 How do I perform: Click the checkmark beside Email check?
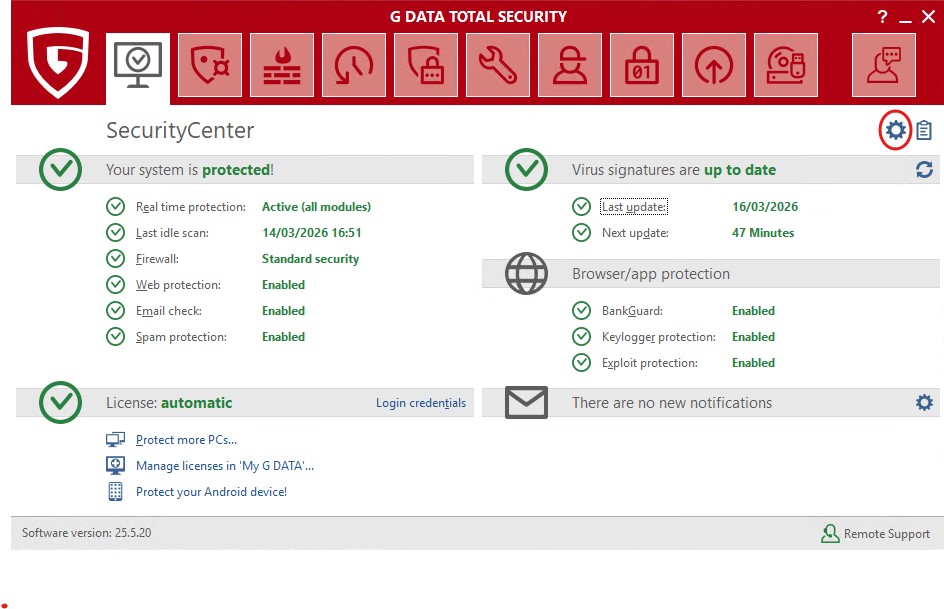pos(115,311)
